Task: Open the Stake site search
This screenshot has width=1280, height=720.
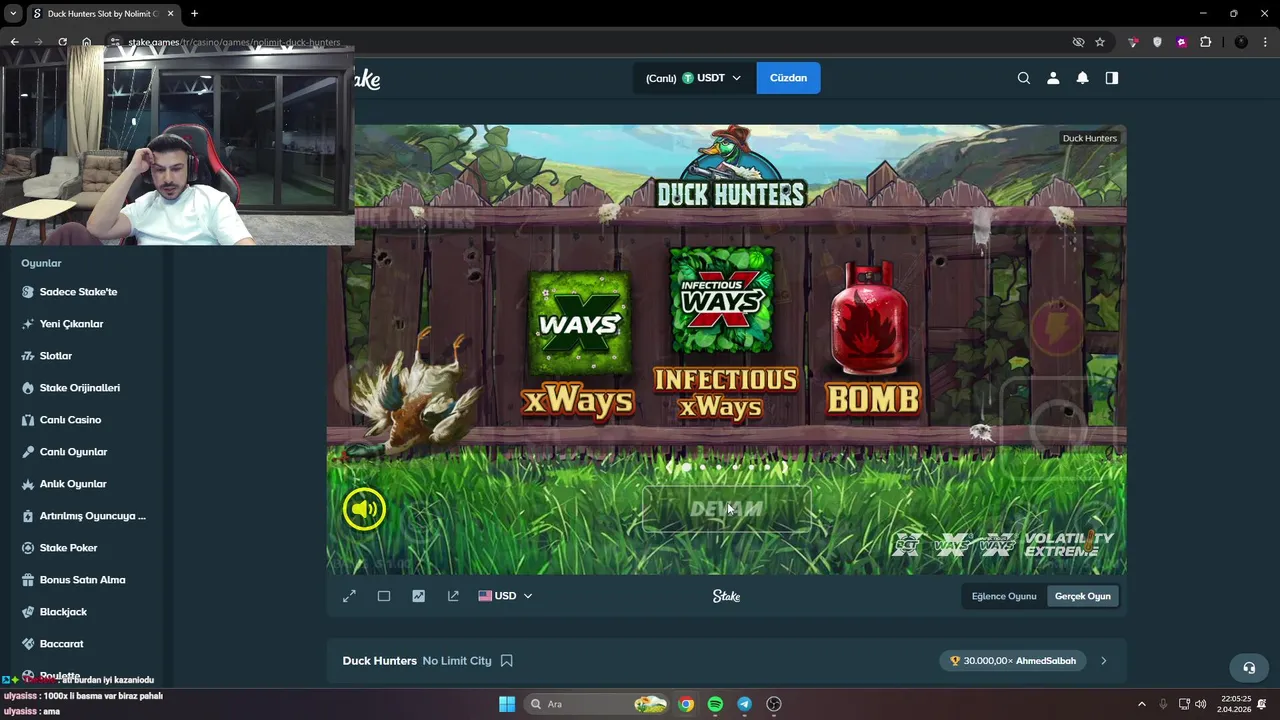Action: [x=1023, y=78]
